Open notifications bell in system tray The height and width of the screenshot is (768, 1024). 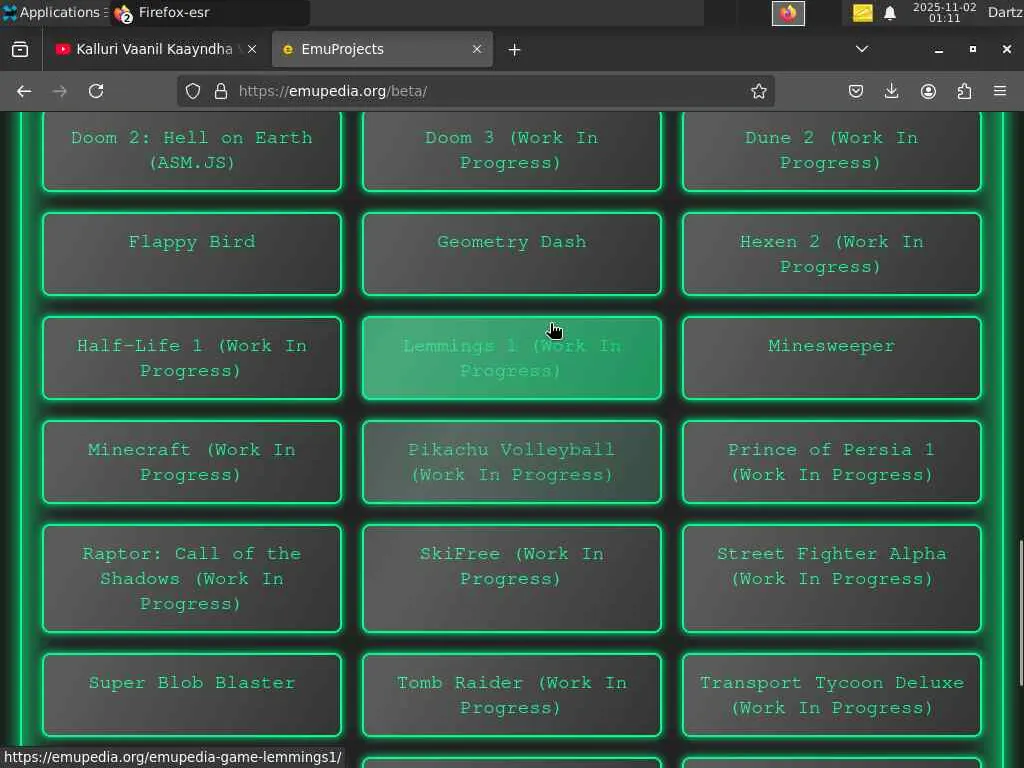(x=889, y=13)
